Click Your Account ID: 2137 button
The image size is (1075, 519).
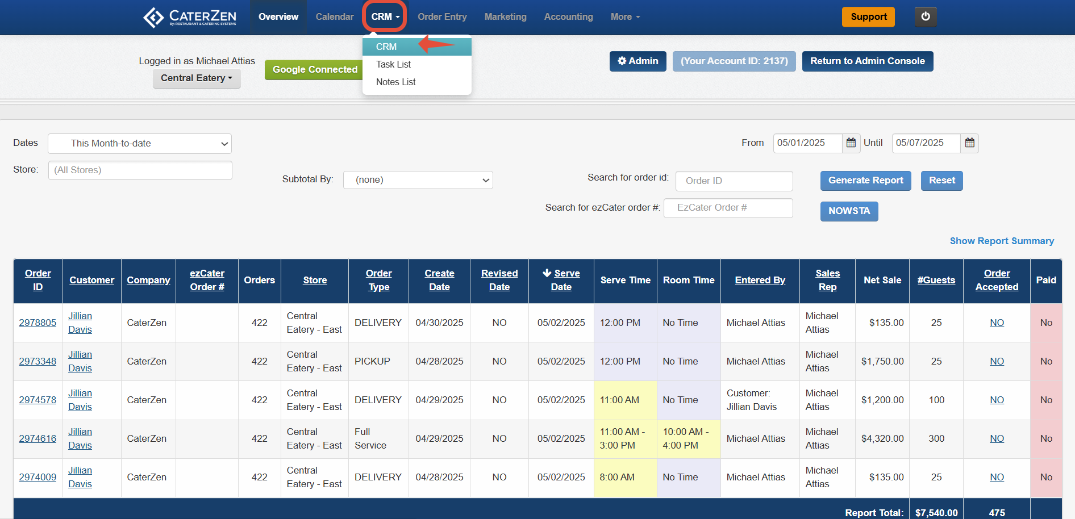(734, 61)
